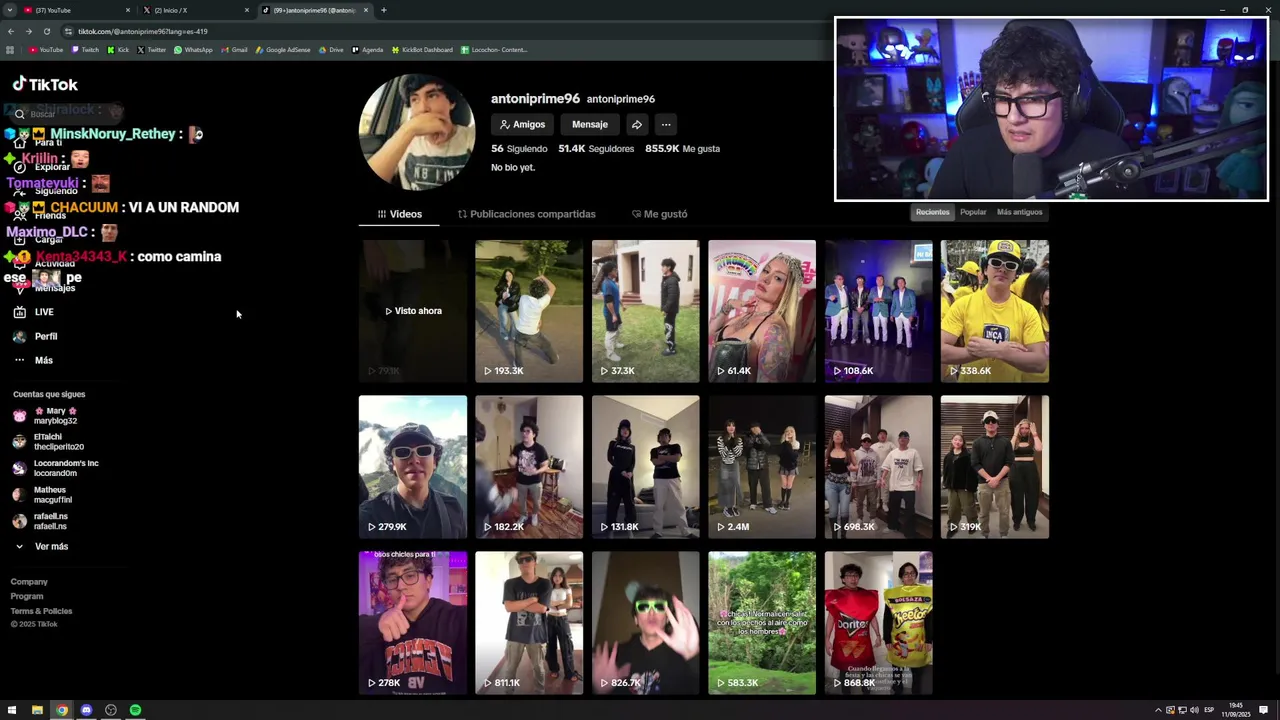
Task: Open the Twitter bookmark
Action: point(152,50)
